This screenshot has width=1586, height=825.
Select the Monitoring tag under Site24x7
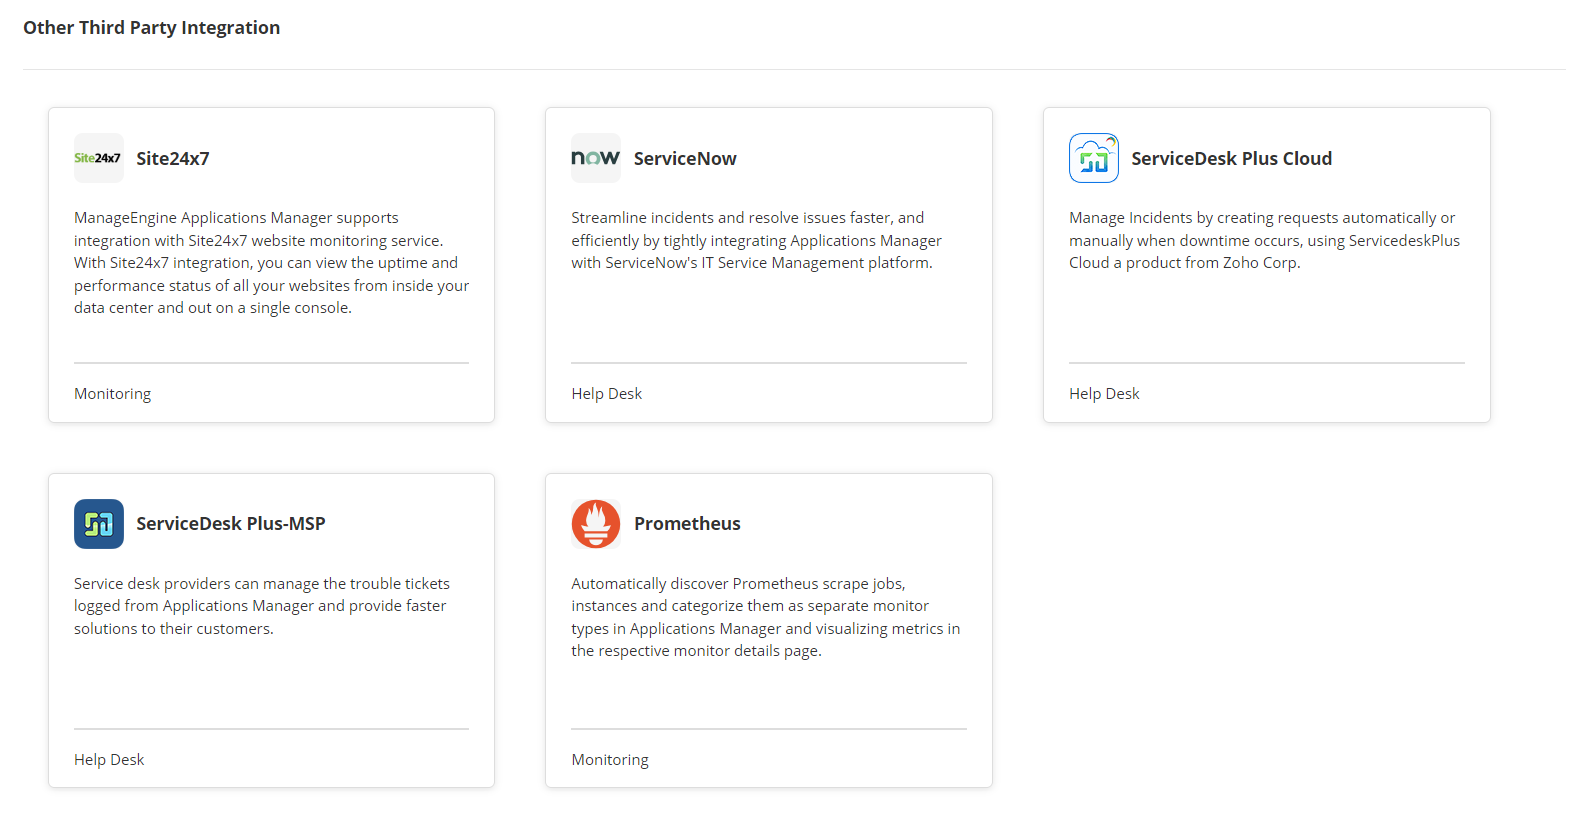(112, 393)
